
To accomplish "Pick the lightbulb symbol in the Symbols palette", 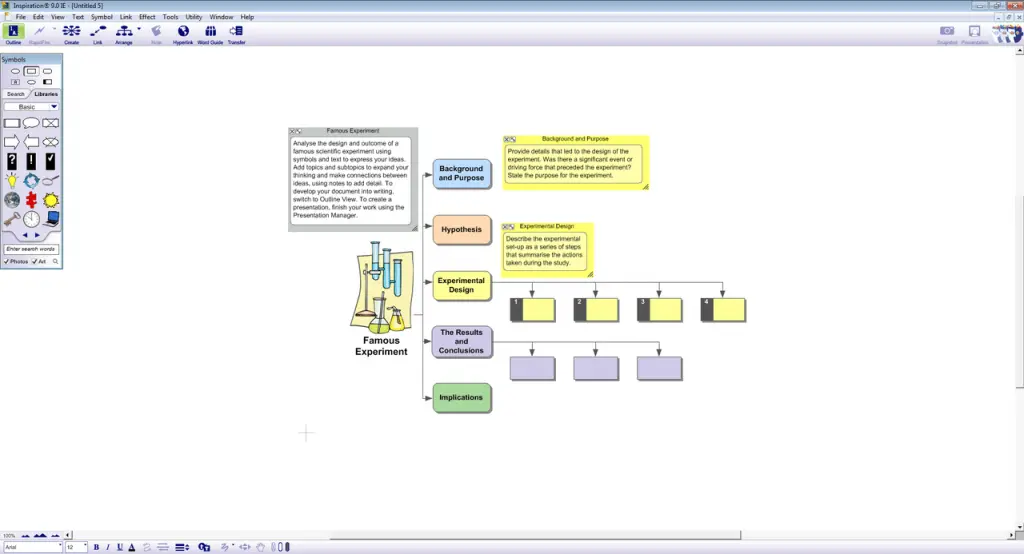I will (12, 181).
